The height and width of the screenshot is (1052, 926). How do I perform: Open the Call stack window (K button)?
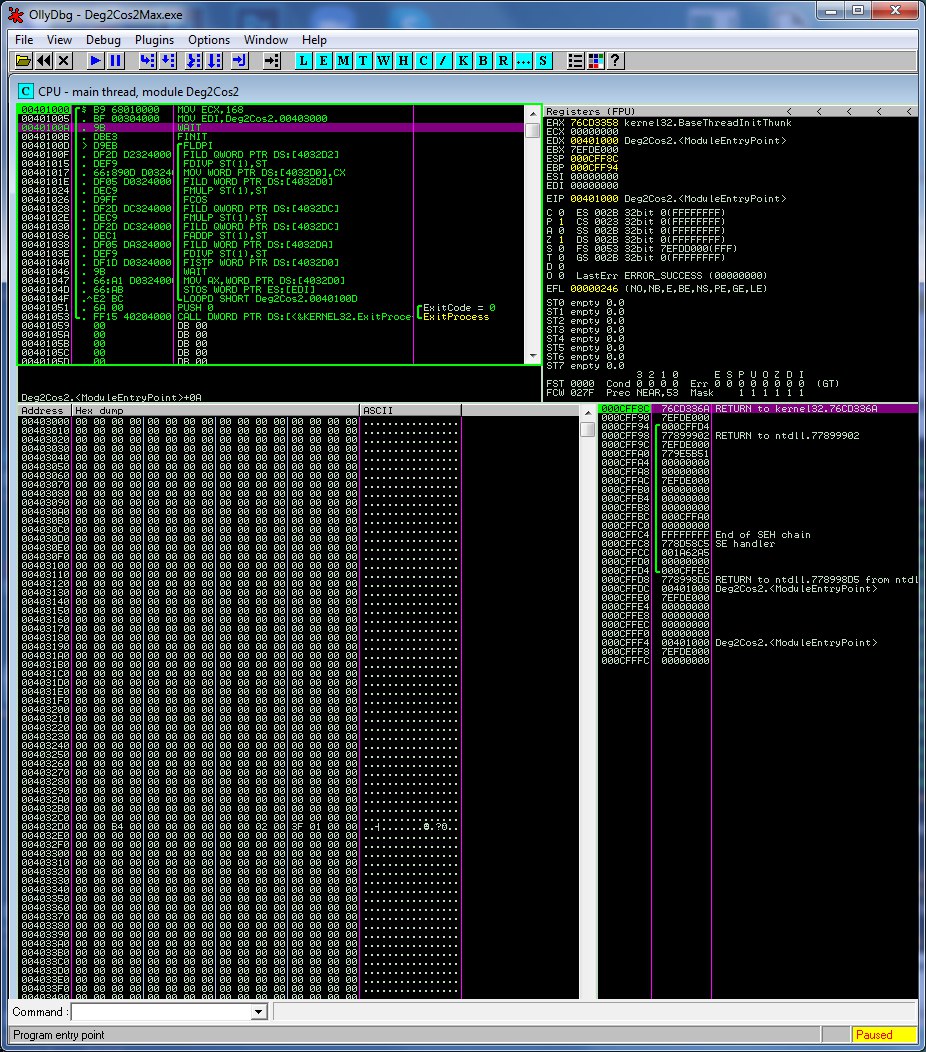tap(463, 61)
